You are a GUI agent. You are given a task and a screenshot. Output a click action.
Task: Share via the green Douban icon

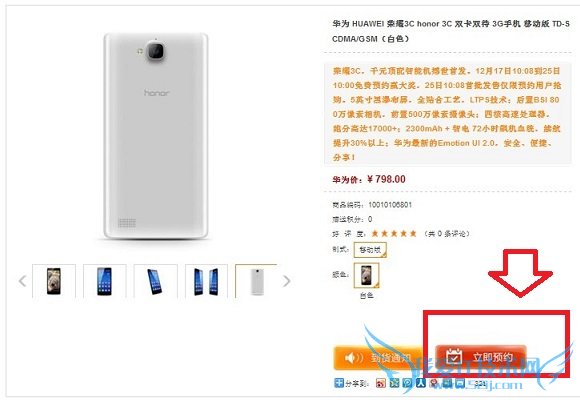[x=394, y=383]
